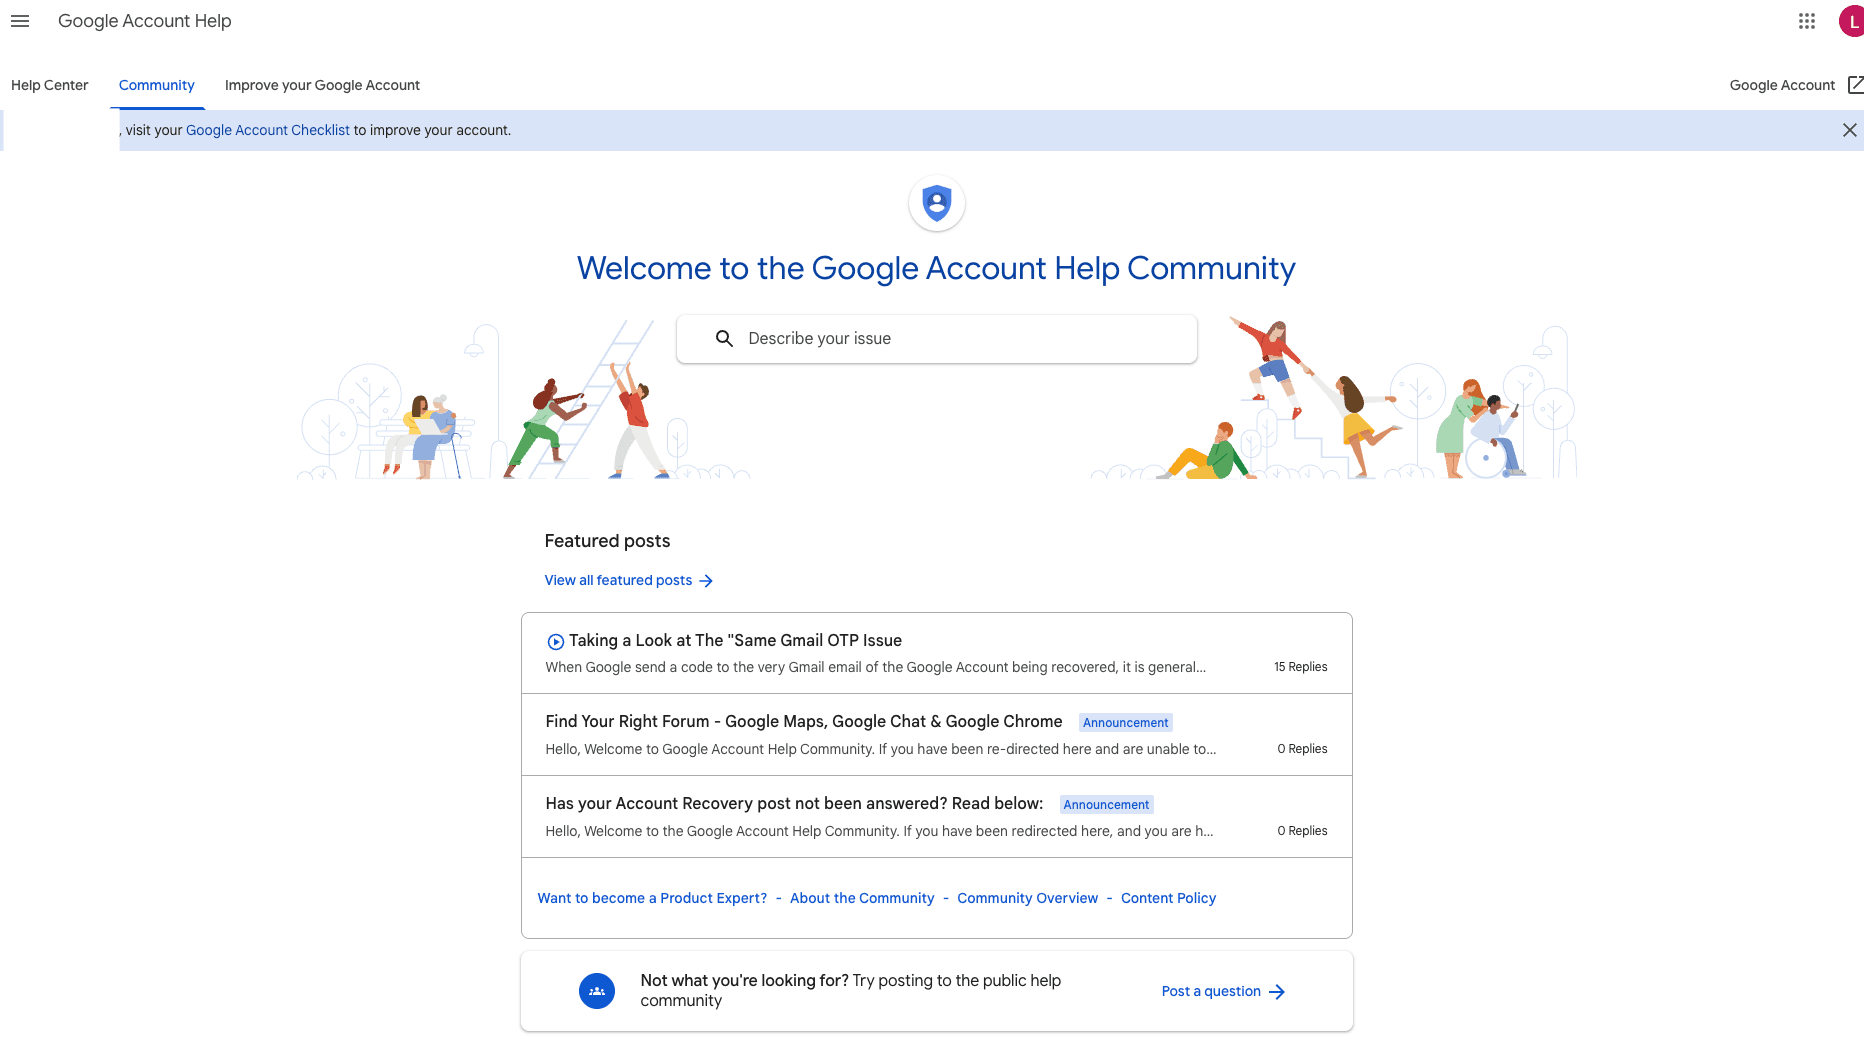
Task: Open Want to become a Product Expert link
Action: pos(652,898)
